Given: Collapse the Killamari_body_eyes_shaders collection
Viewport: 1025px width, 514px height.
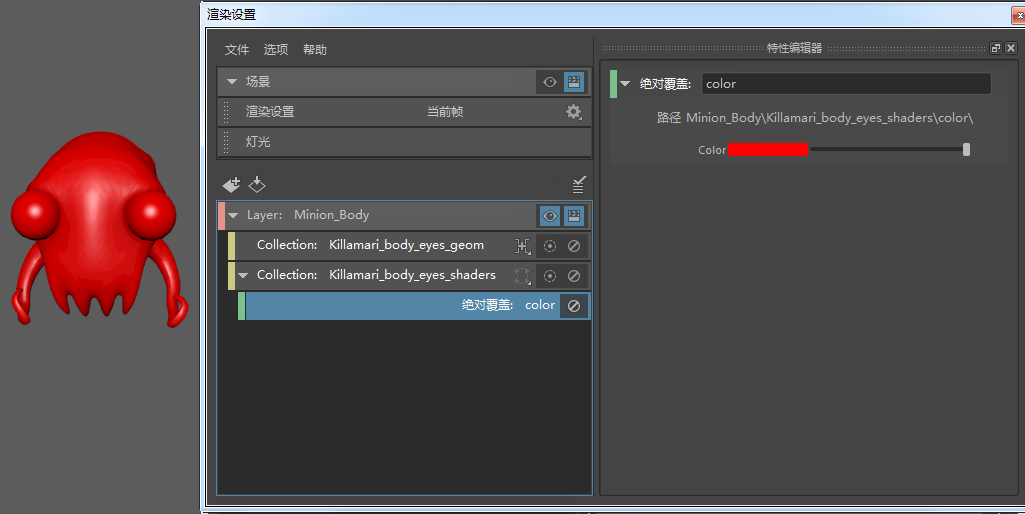Looking at the screenshot, I should (x=243, y=275).
